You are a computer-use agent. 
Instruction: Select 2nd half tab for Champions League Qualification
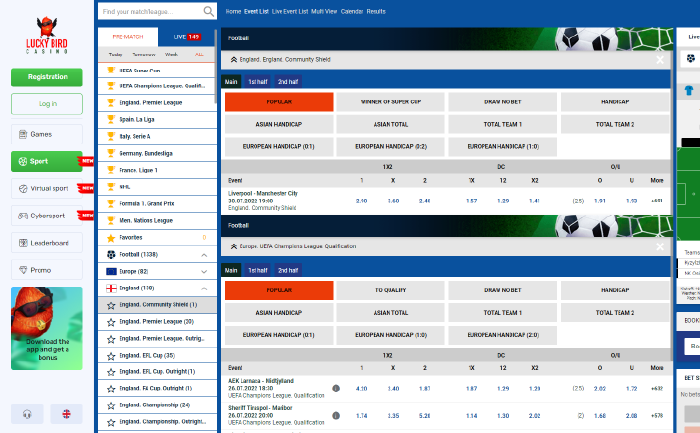coord(288,270)
